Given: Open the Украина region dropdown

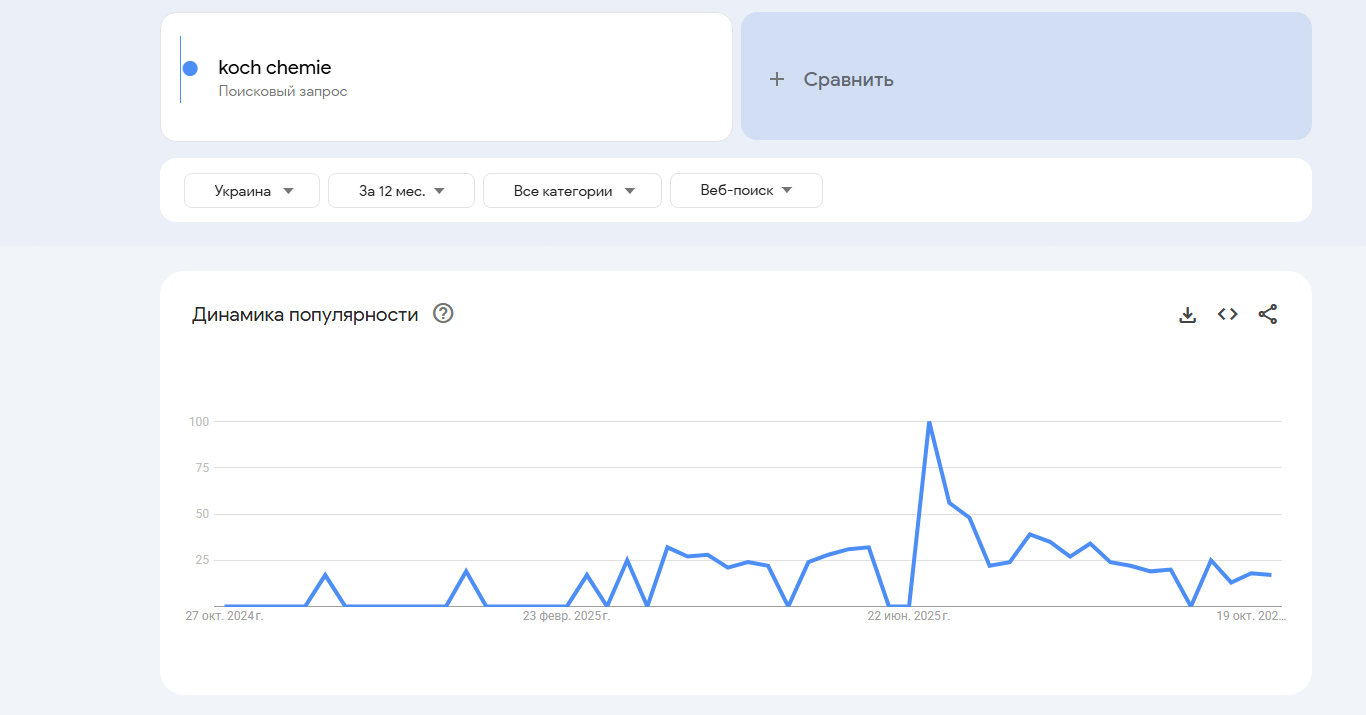Looking at the screenshot, I should click(x=252, y=191).
